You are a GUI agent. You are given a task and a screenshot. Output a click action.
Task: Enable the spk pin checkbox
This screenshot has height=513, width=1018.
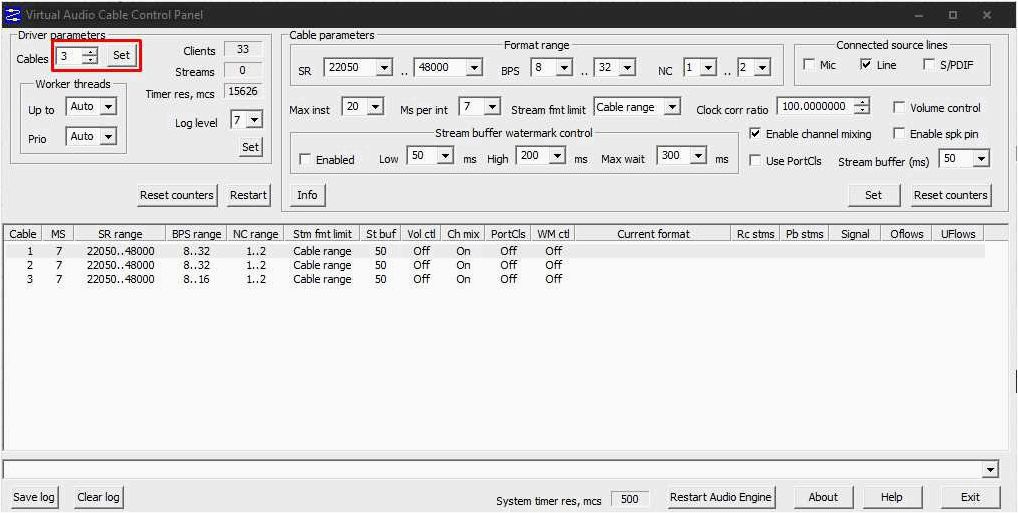tap(899, 134)
